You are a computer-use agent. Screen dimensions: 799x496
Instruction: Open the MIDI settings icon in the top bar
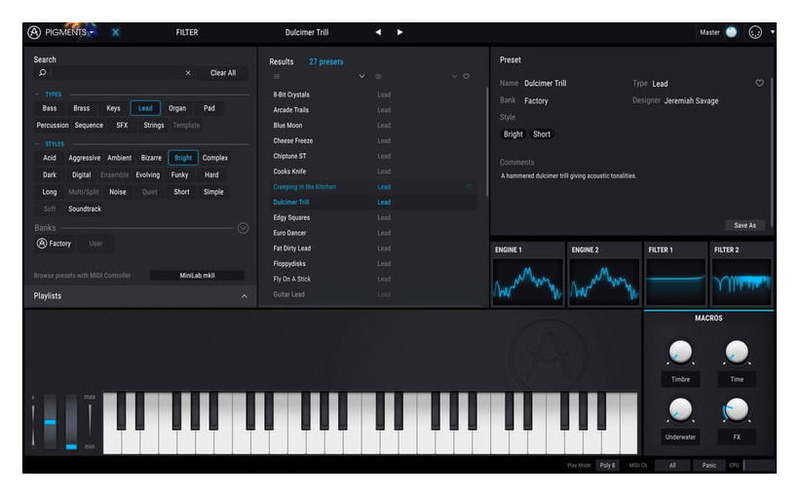point(755,32)
